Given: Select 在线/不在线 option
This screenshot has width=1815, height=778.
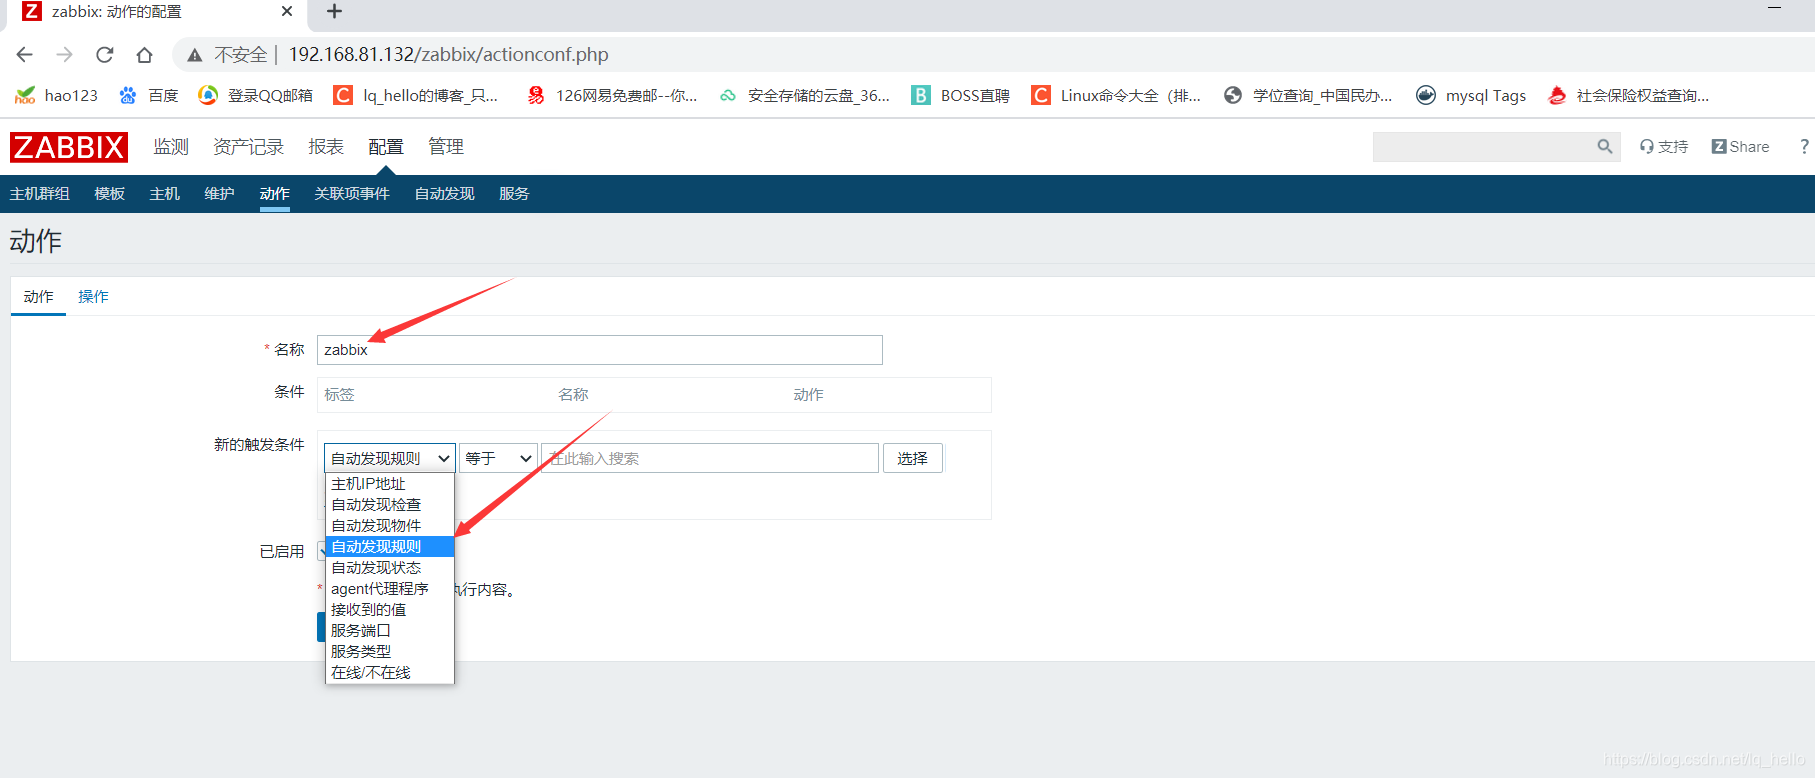Looking at the screenshot, I should pos(390,673).
